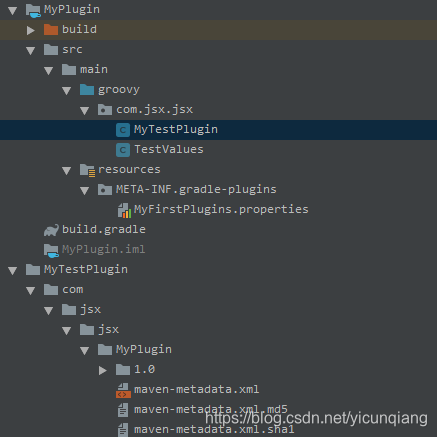Click the MyTestPlugin class icon
437x437 pixels.
coord(123,130)
